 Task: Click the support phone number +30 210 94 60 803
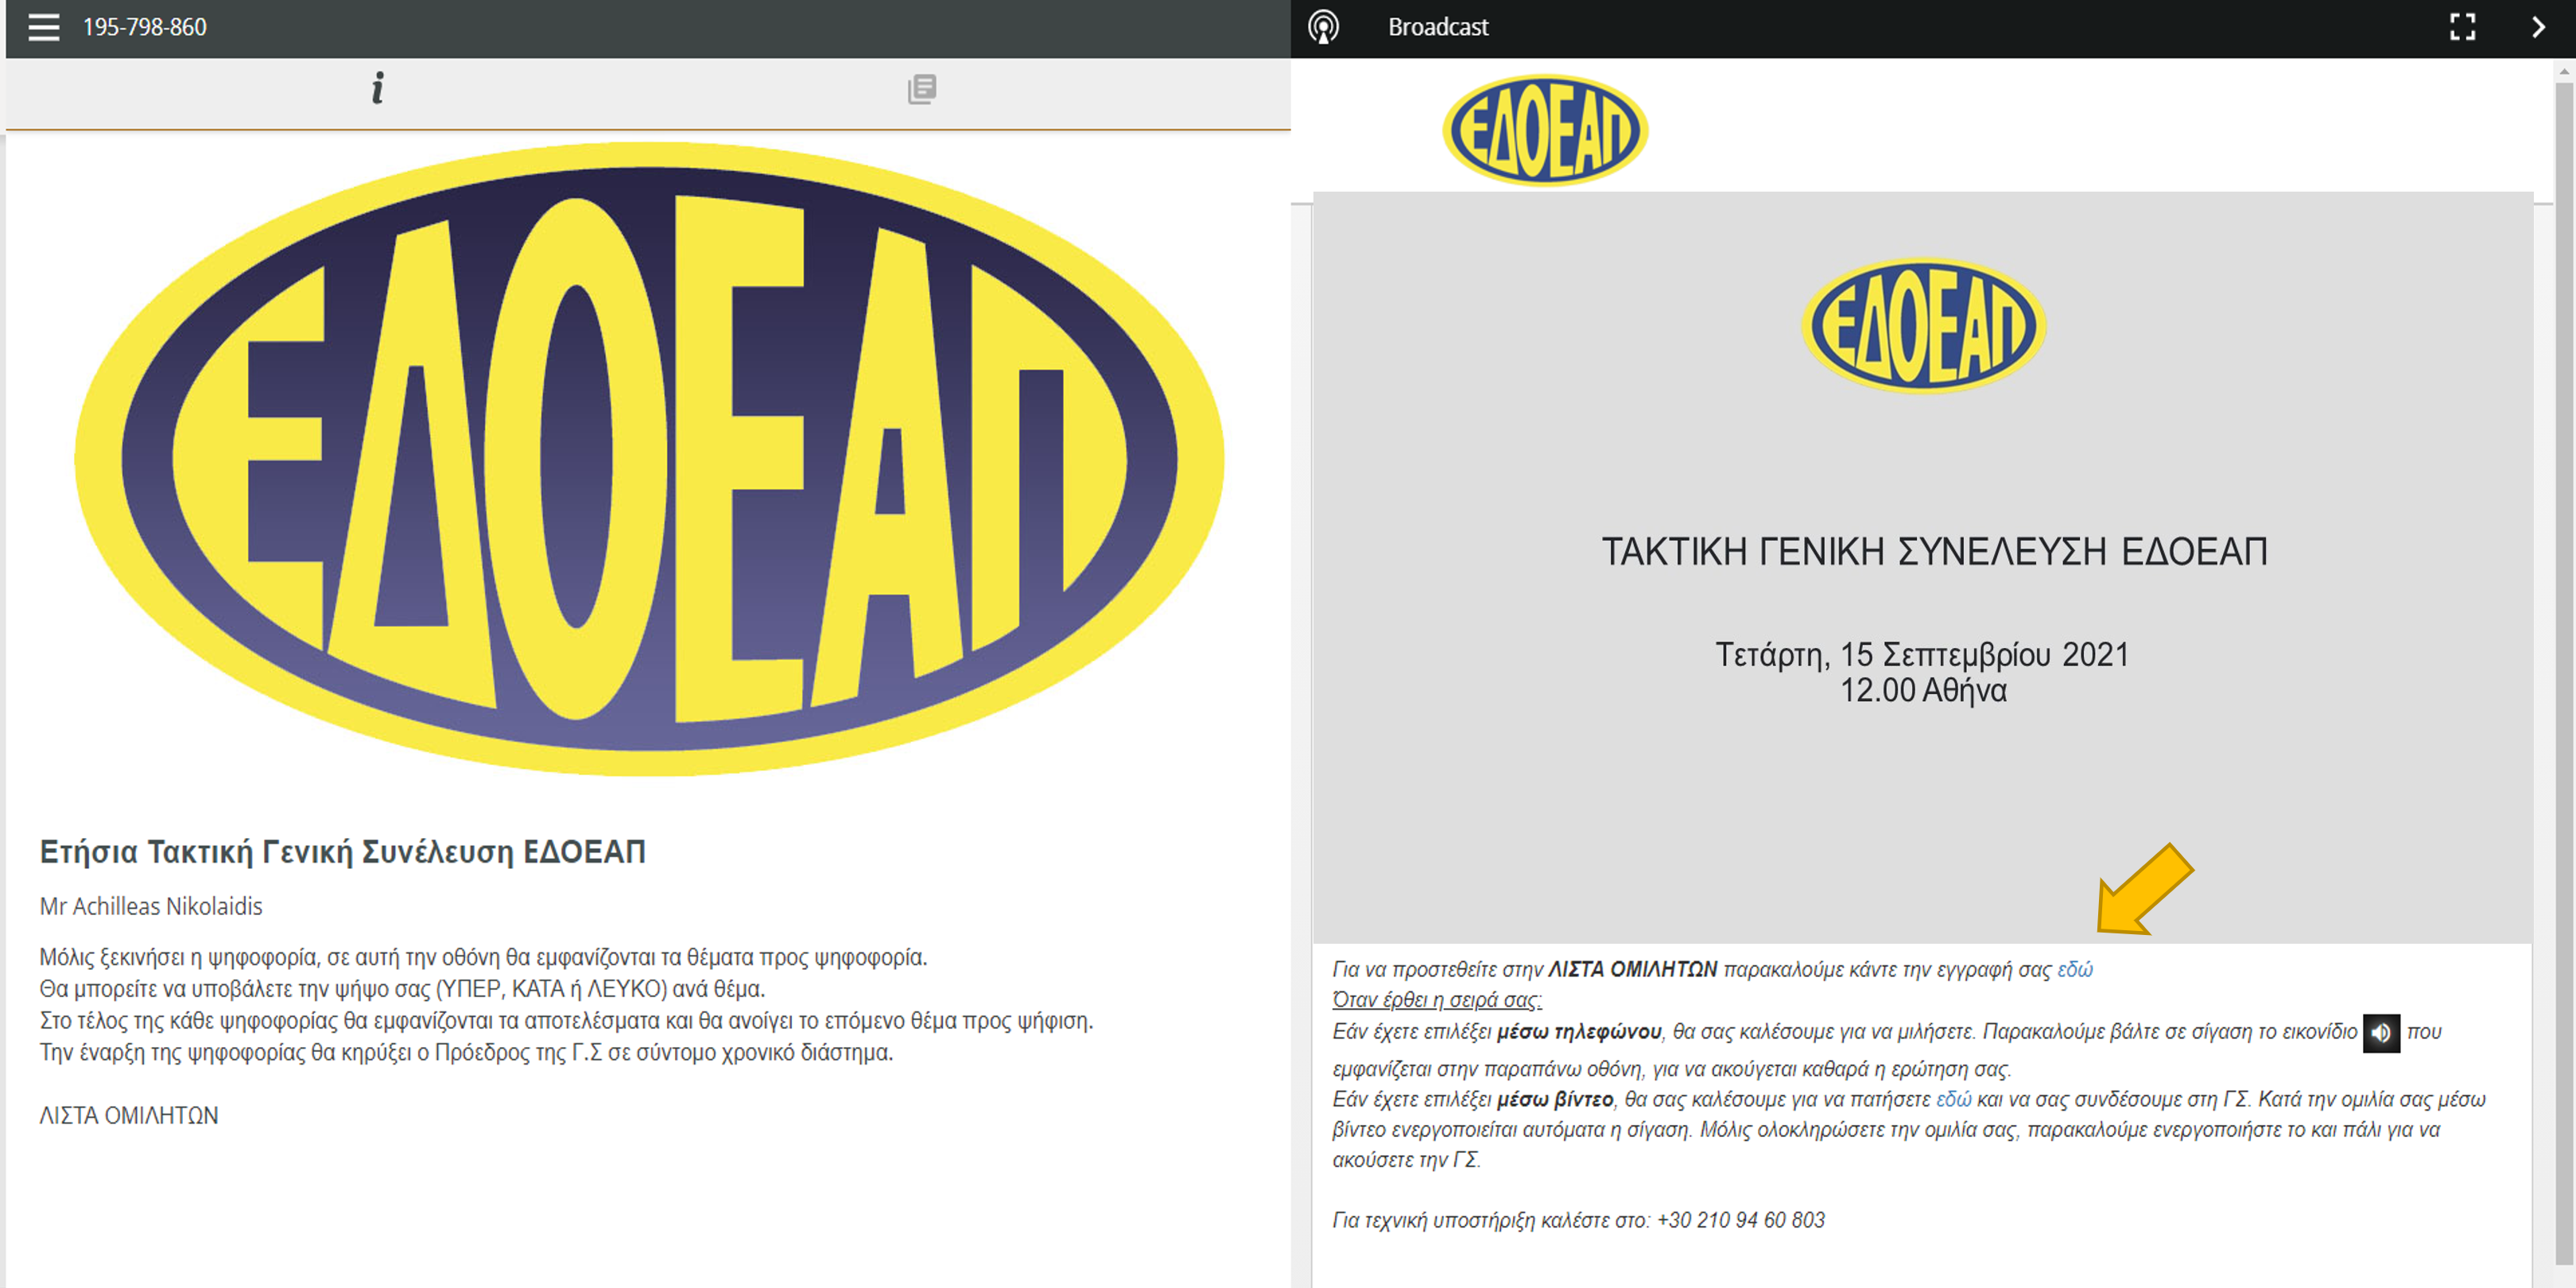pyautogui.click(x=1741, y=1220)
